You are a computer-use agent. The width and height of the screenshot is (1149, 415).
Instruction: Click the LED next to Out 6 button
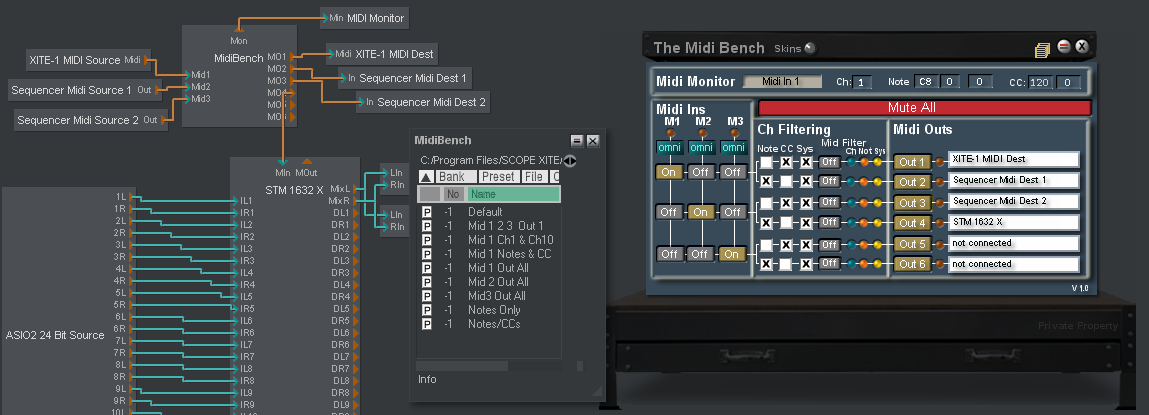[939, 264]
